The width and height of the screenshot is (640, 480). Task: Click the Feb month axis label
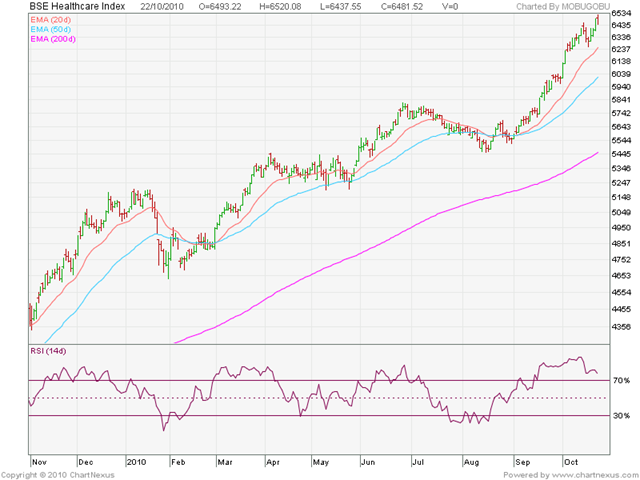click(x=178, y=462)
